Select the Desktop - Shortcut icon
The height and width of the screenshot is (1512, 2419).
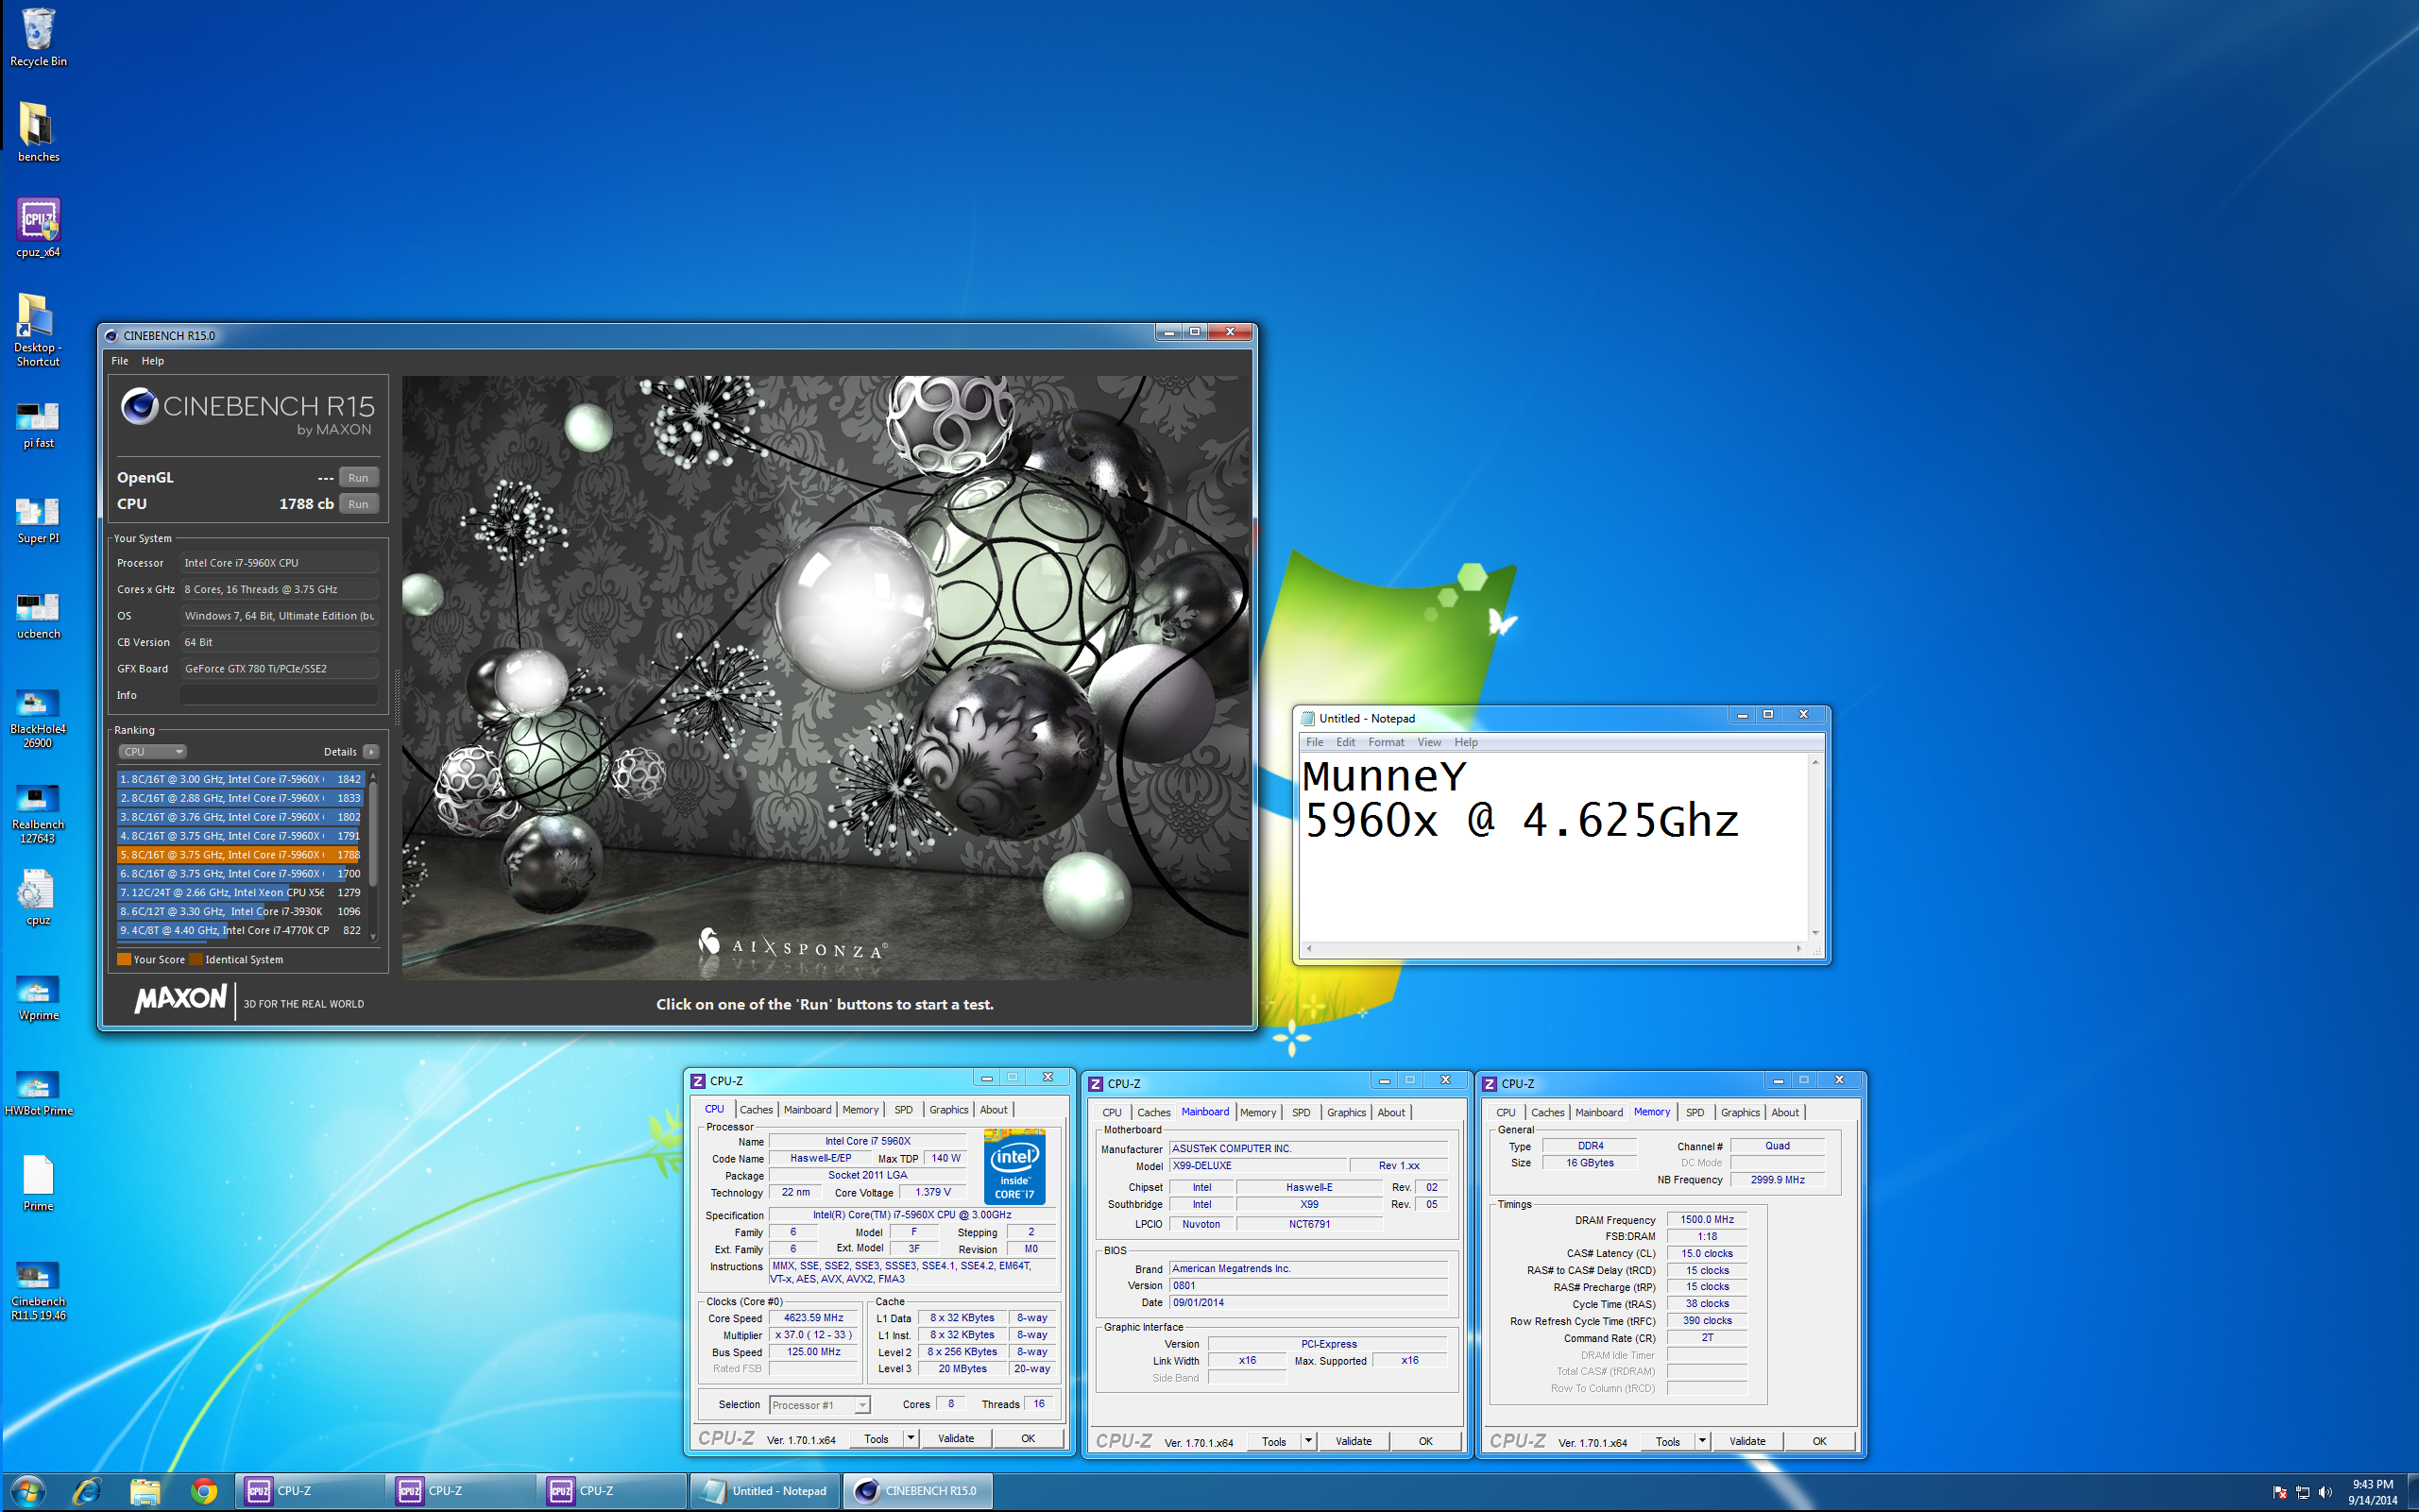tap(38, 330)
